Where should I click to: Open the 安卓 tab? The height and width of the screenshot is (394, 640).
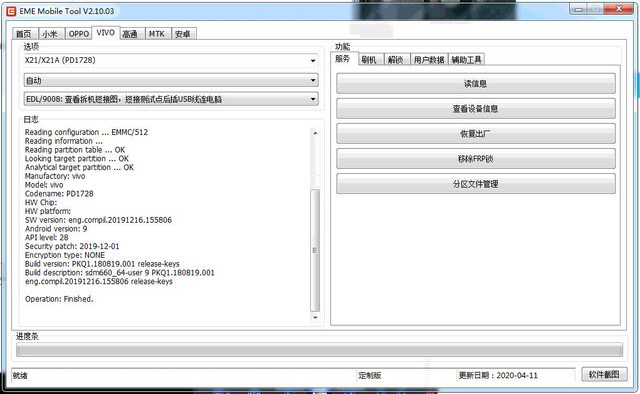183,34
